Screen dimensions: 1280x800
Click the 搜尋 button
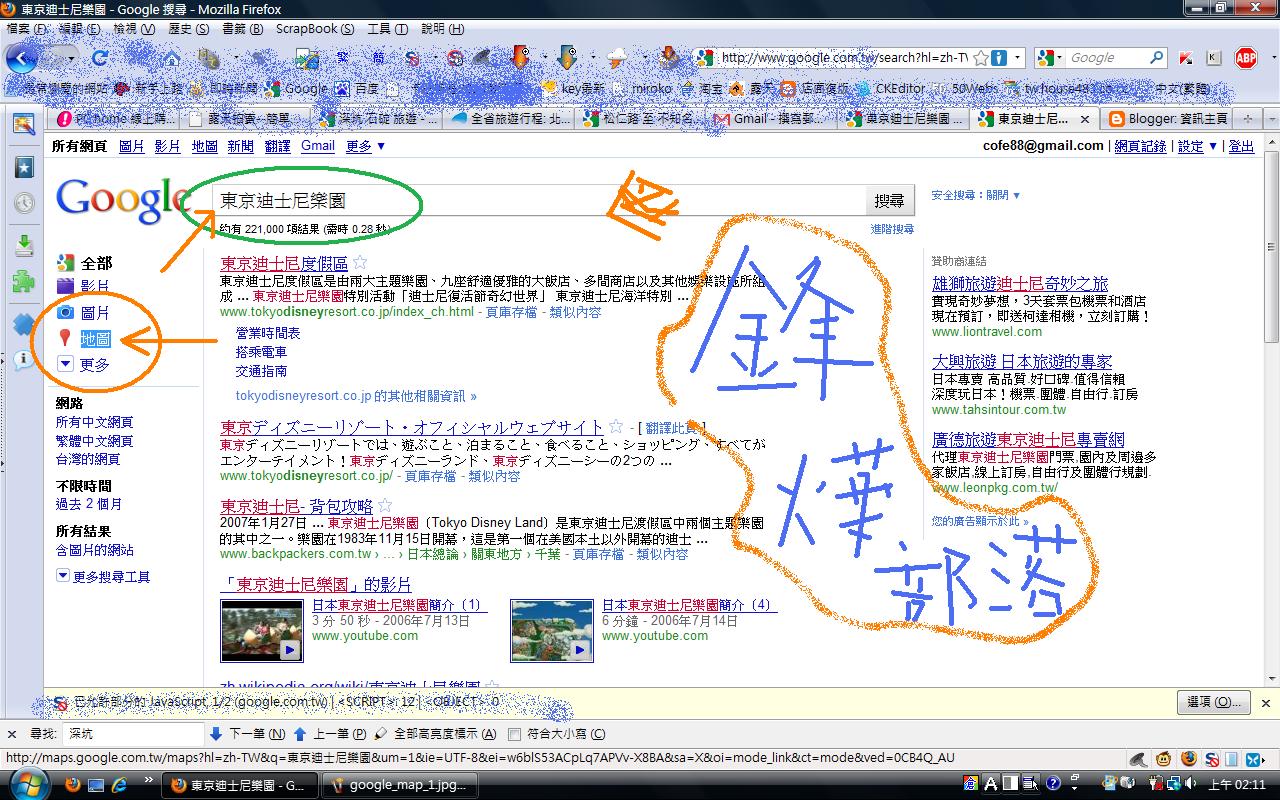coord(889,201)
